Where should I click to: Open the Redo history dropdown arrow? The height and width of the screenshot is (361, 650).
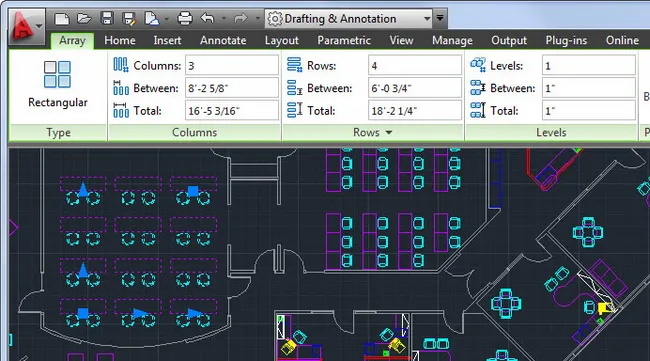pos(257,19)
